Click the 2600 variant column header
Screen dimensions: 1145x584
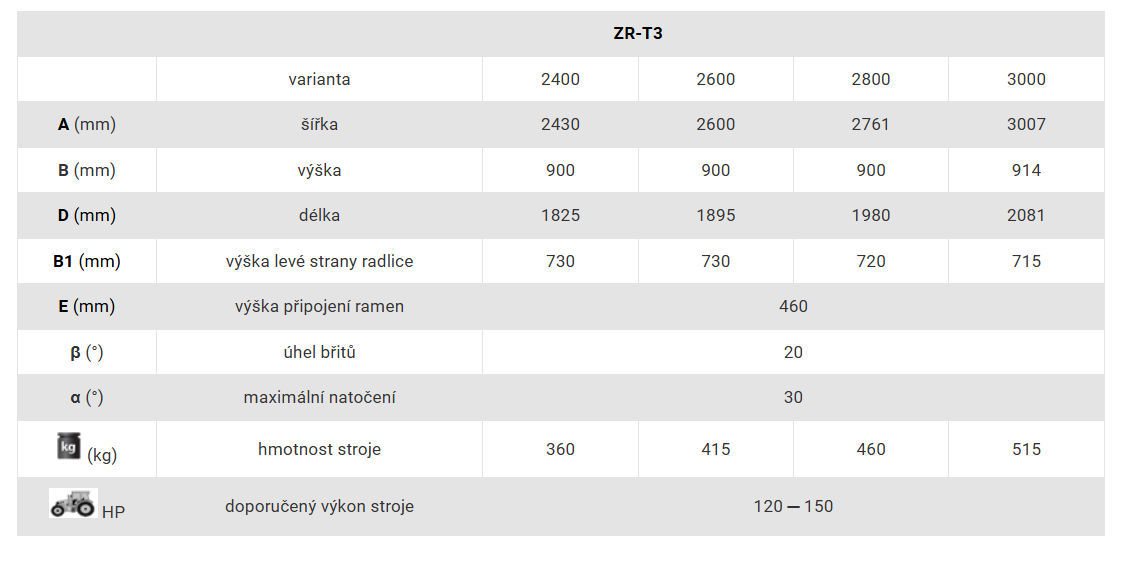716,79
